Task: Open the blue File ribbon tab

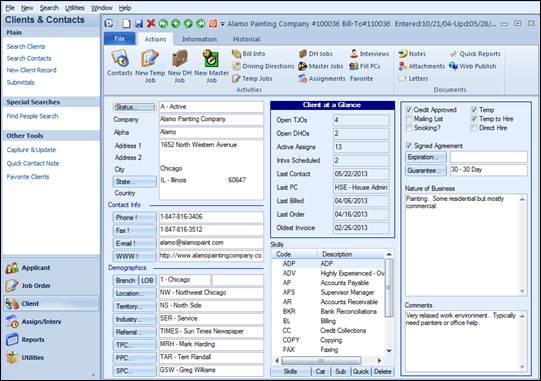Action: 119,39
